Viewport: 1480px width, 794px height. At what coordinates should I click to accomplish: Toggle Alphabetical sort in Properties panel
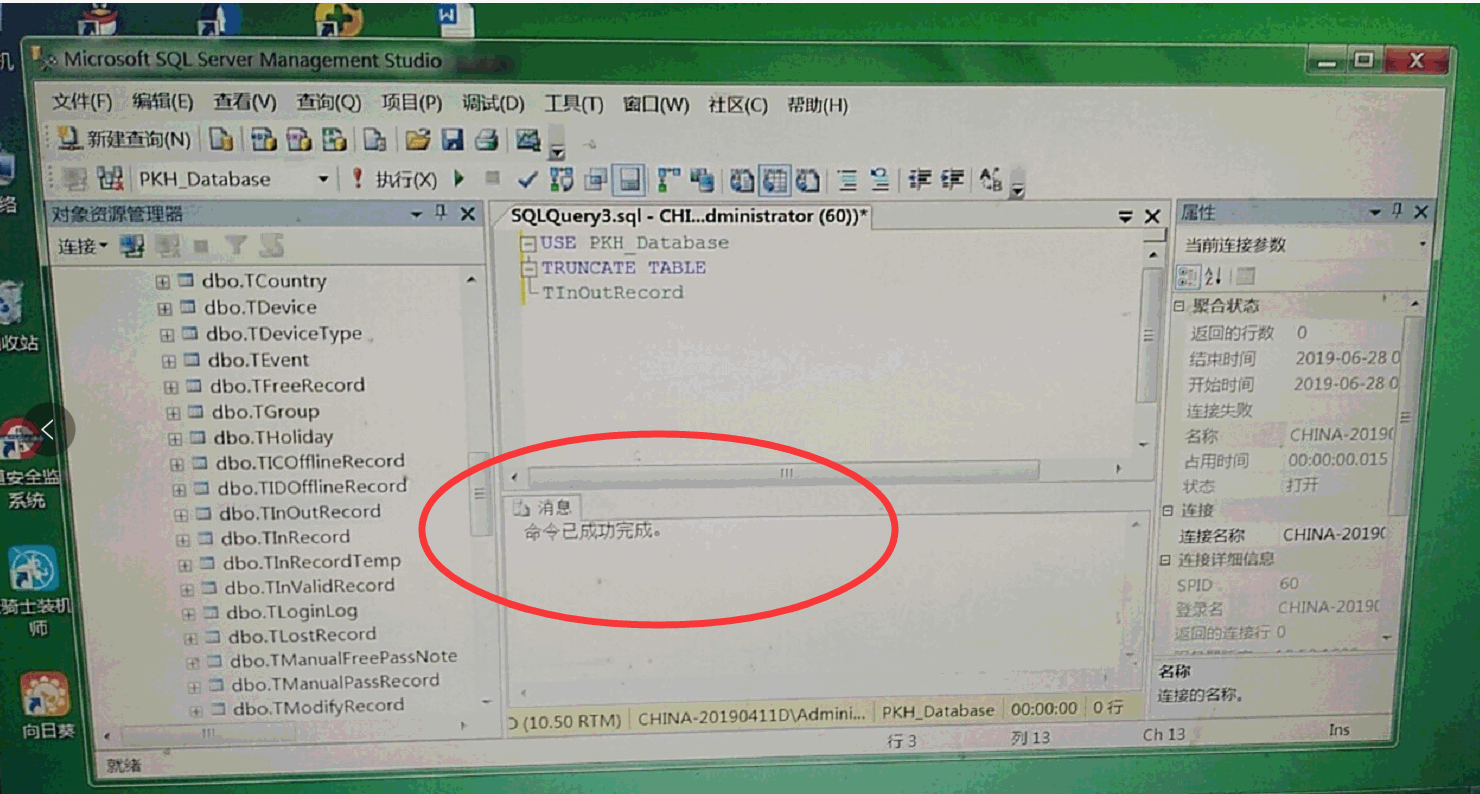[1214, 277]
